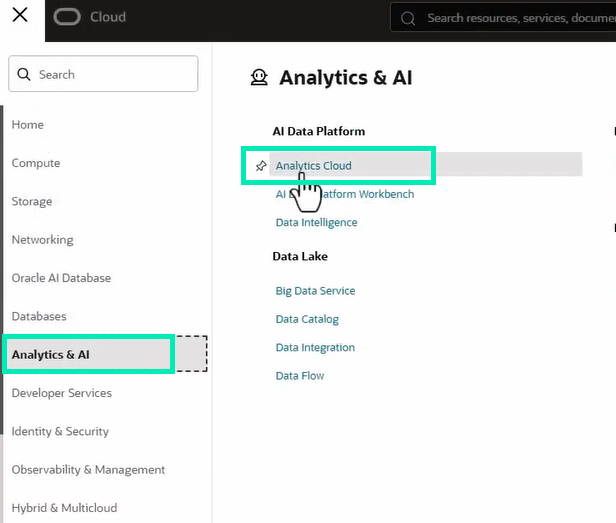This screenshot has height=523, width=616.
Task: Pin Analytics Cloud using the pin icon
Action: [261, 166]
